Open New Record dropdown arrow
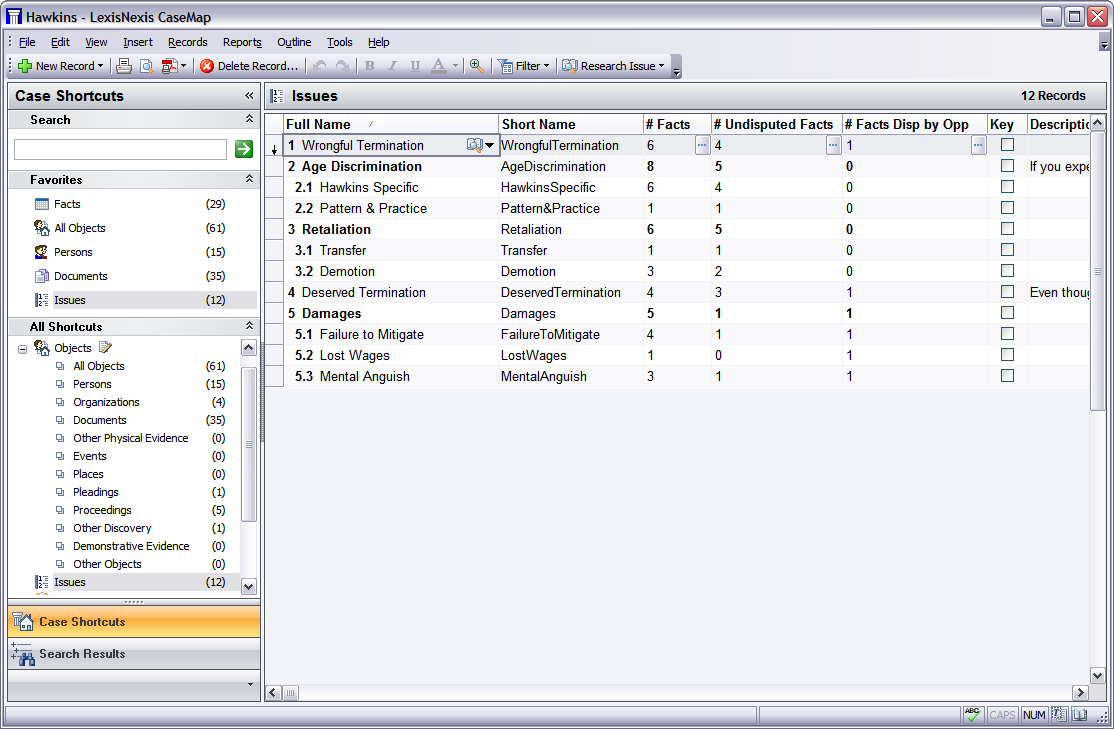Image resolution: width=1114 pixels, height=729 pixels. click(100, 66)
